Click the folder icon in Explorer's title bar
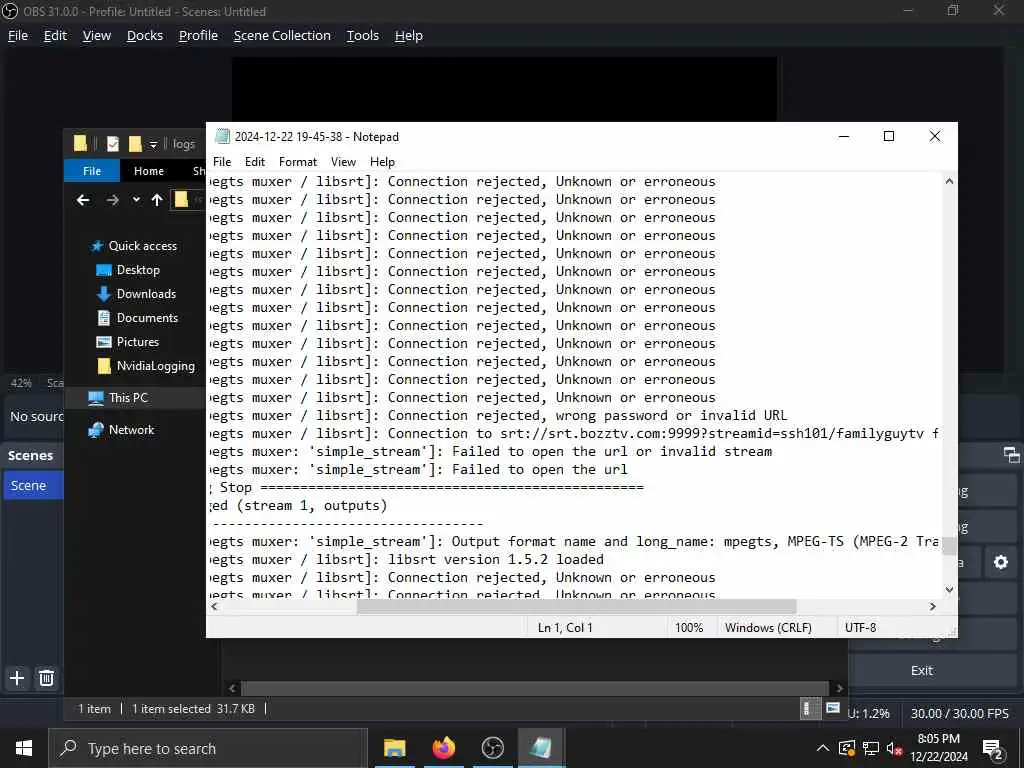This screenshot has width=1024, height=768. (80, 144)
